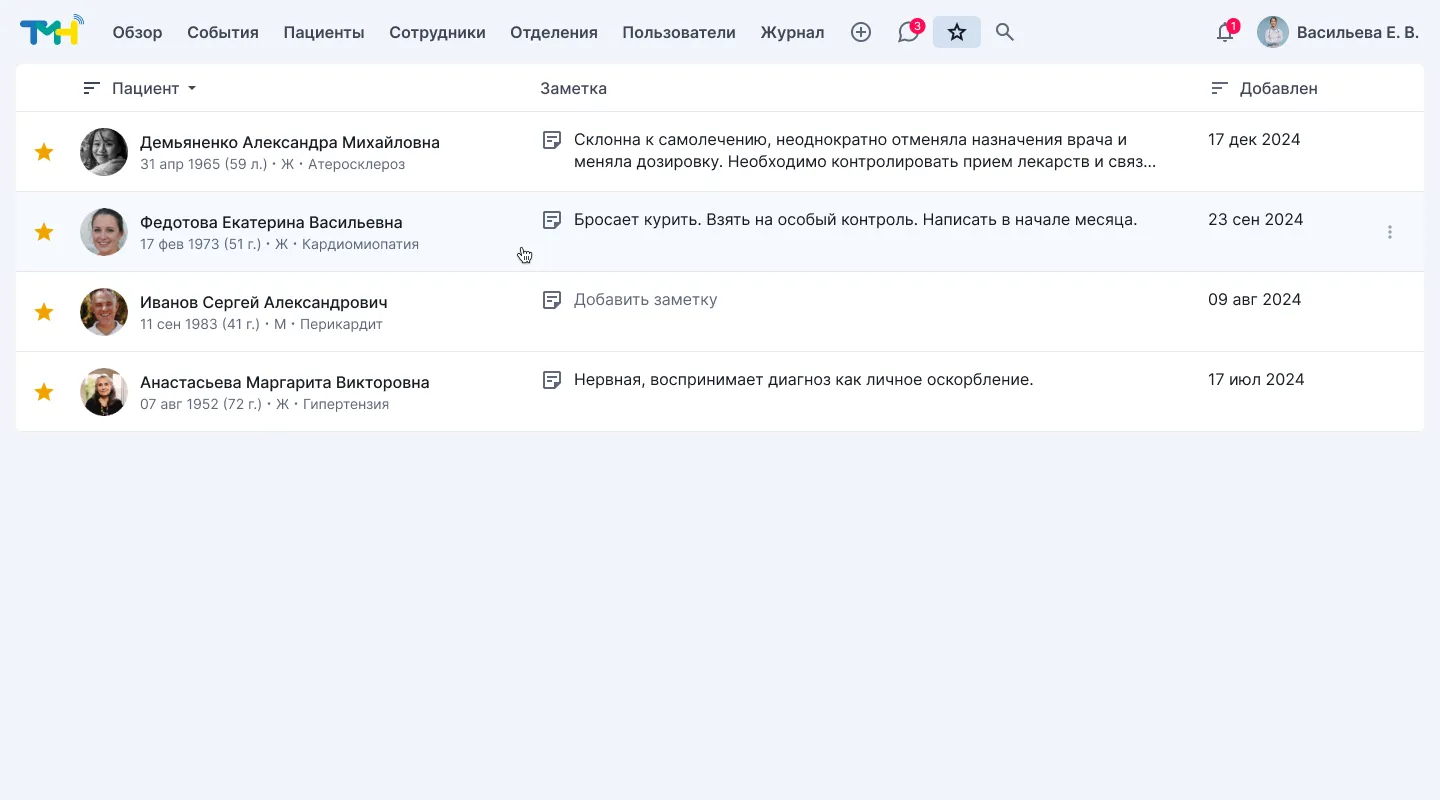The image size is (1440, 800).
Task: Open the Обзор section
Action: (x=137, y=32)
